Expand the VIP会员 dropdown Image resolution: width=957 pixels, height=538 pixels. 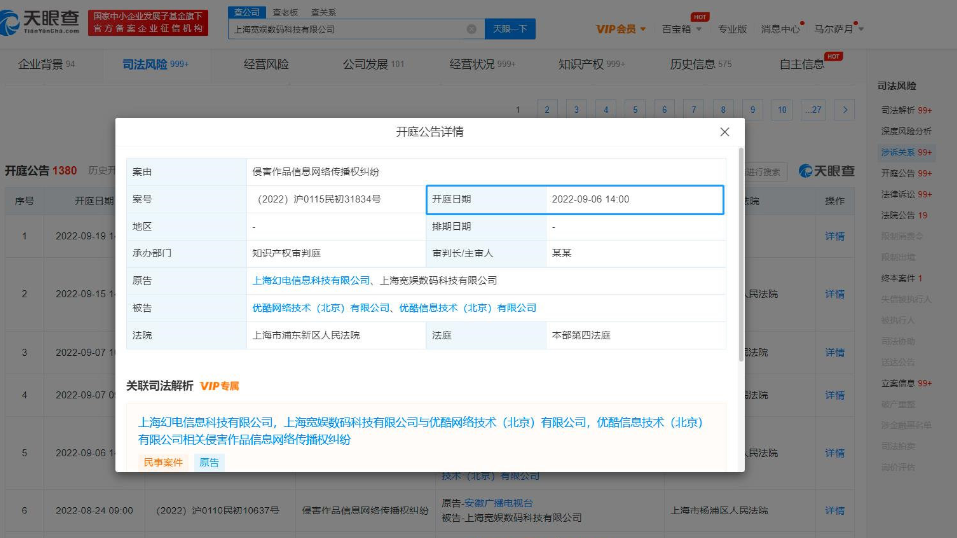621,29
